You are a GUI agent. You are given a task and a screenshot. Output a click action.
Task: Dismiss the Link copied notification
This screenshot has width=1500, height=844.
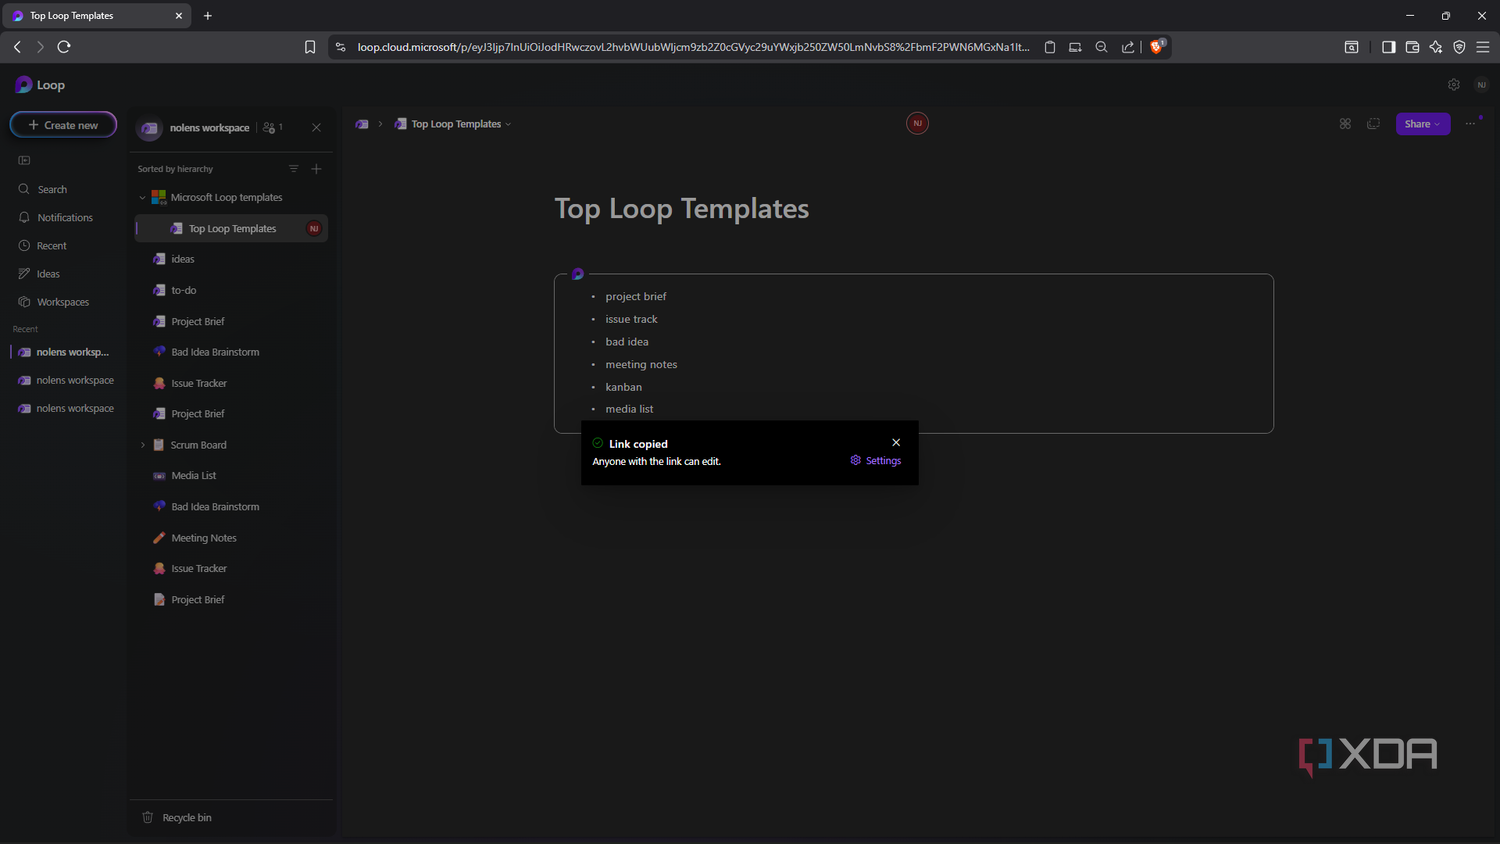tap(896, 442)
